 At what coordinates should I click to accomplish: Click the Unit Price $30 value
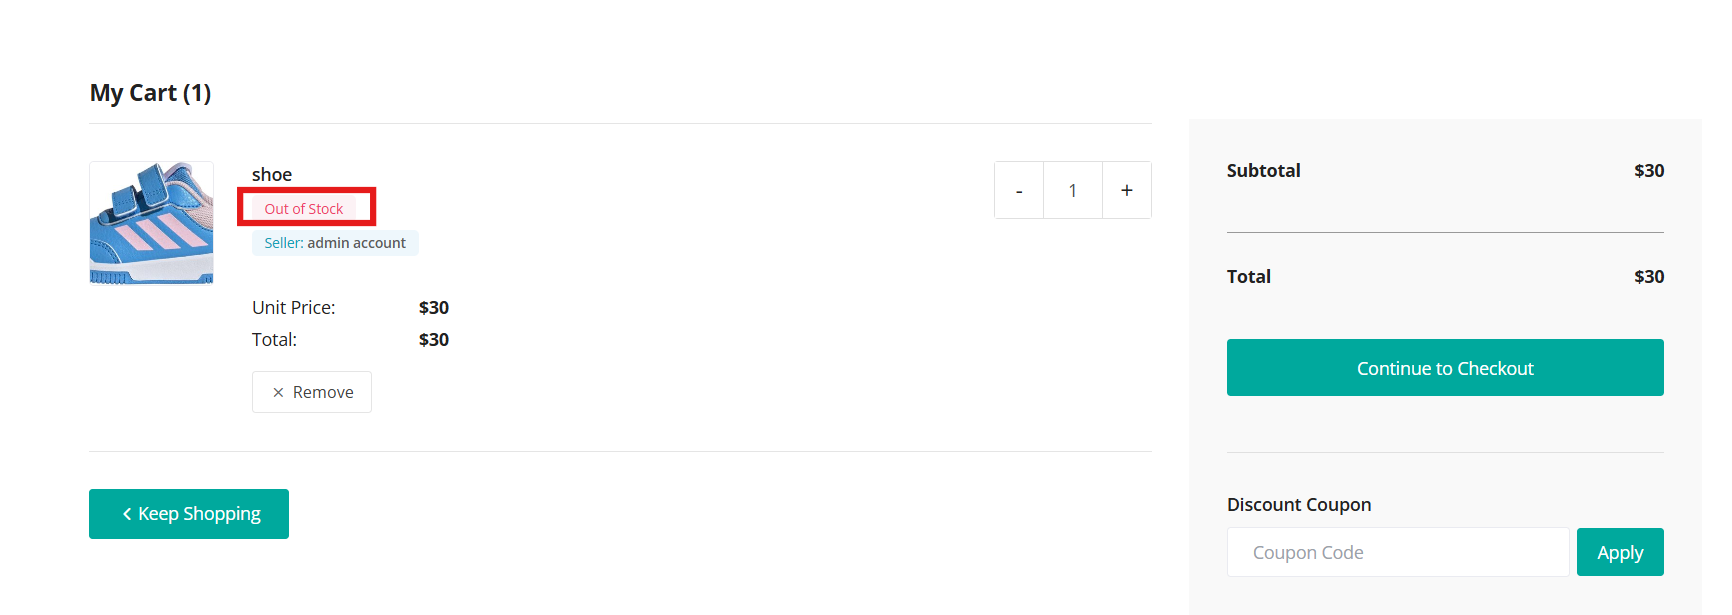434,308
